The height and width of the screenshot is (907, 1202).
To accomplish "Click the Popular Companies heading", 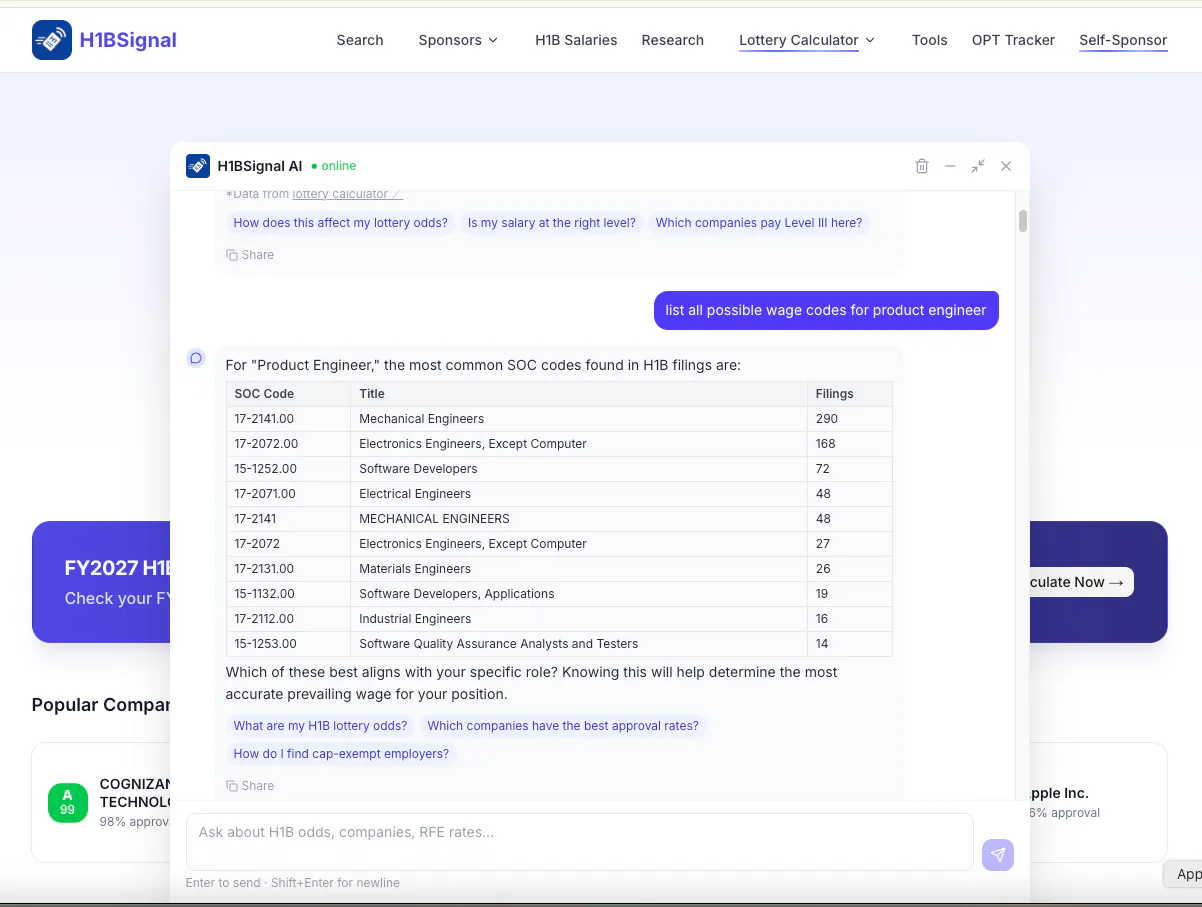I will click(x=101, y=705).
